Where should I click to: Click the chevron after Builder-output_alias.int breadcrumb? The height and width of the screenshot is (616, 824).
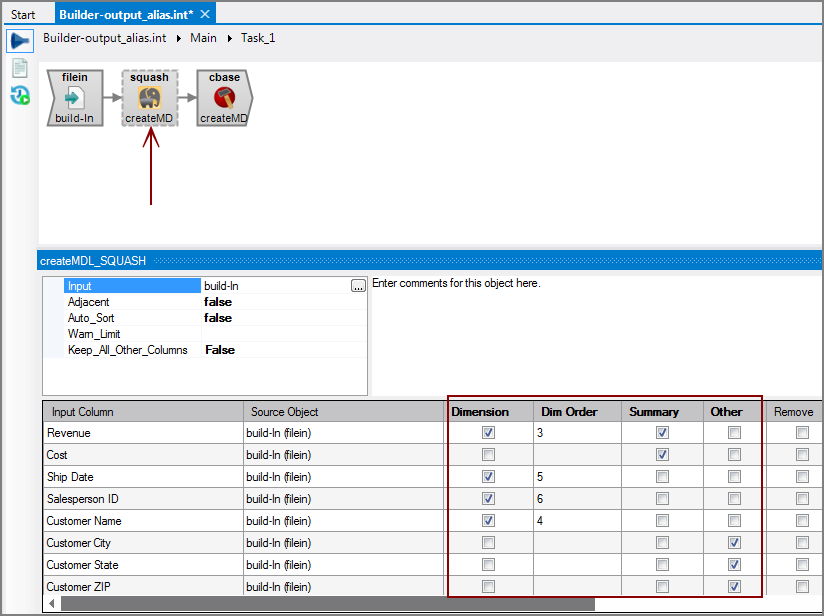(x=180, y=38)
